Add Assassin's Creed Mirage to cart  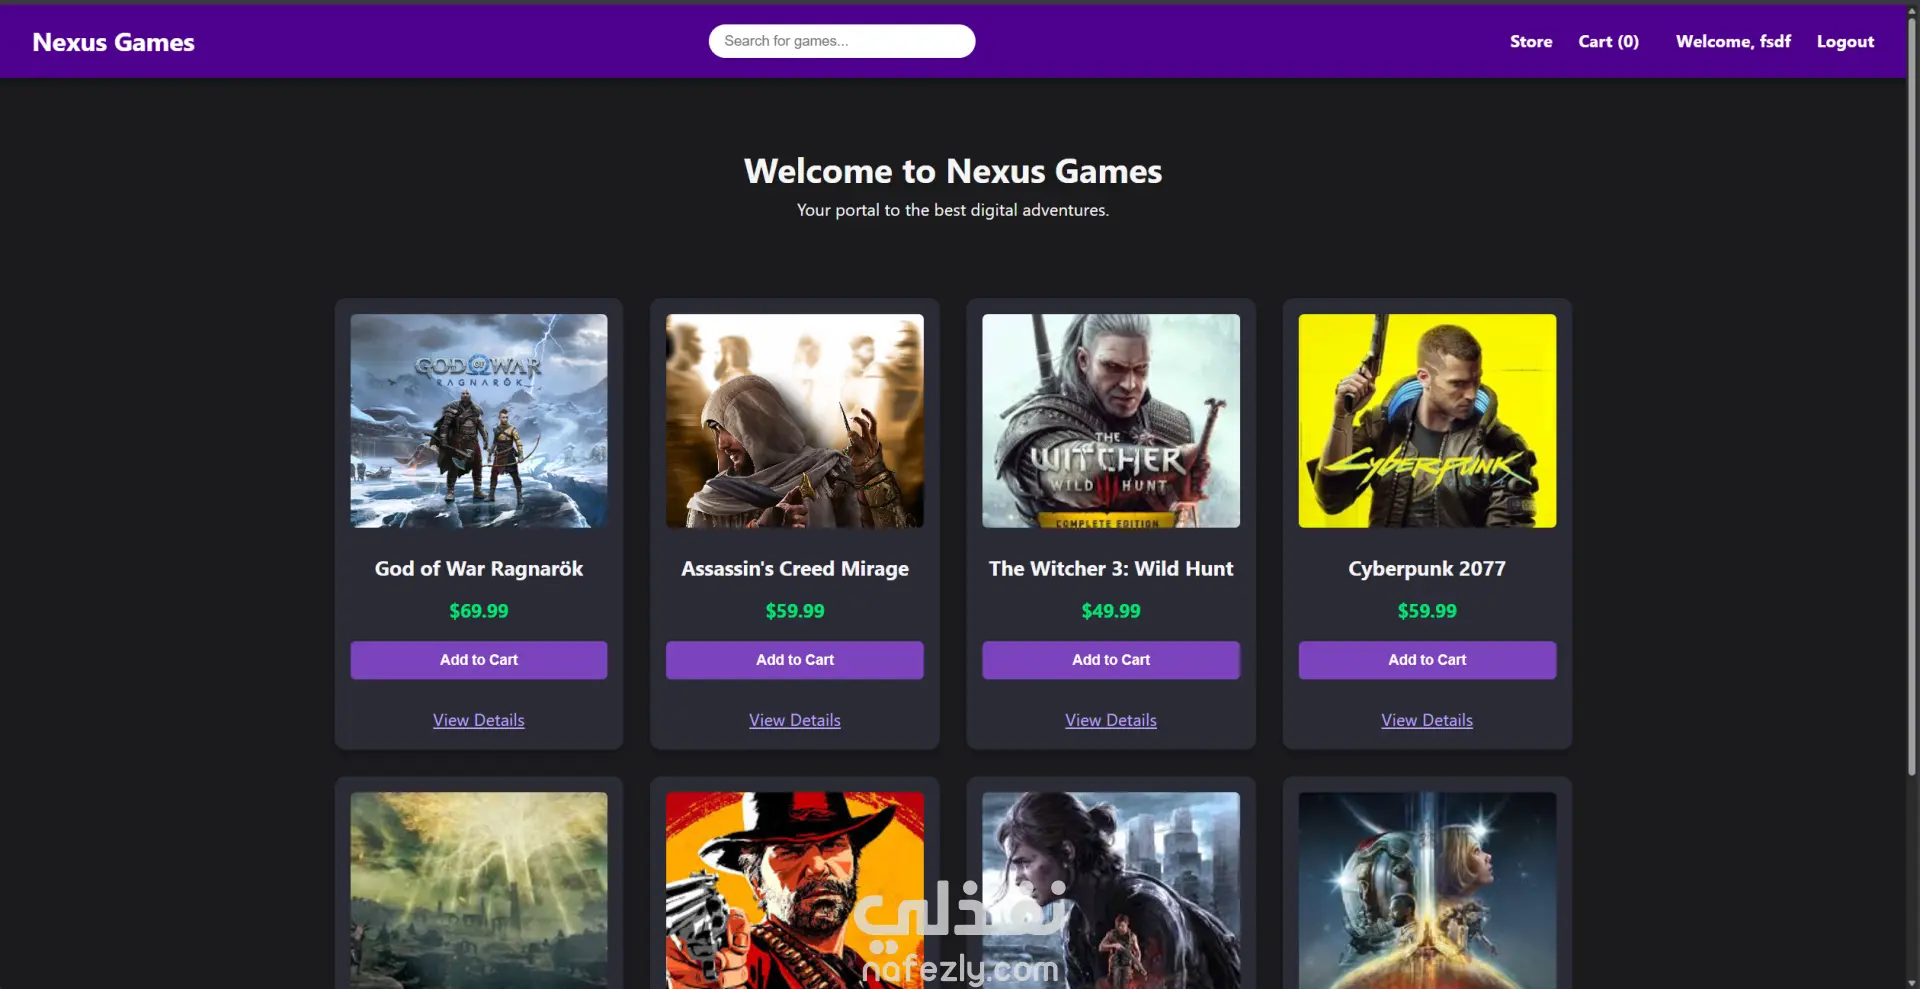(795, 660)
